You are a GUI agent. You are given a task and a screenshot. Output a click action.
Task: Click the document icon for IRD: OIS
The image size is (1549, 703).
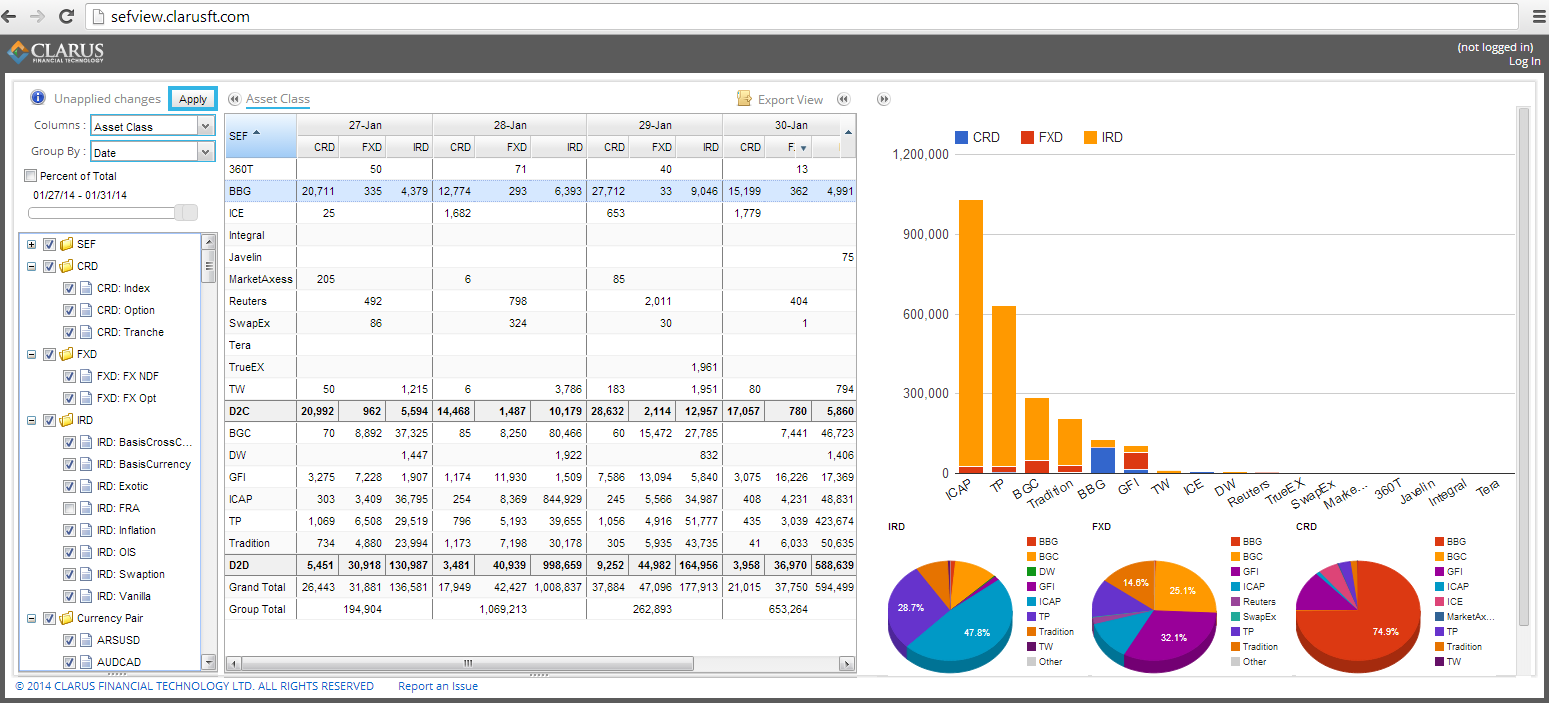click(x=87, y=552)
